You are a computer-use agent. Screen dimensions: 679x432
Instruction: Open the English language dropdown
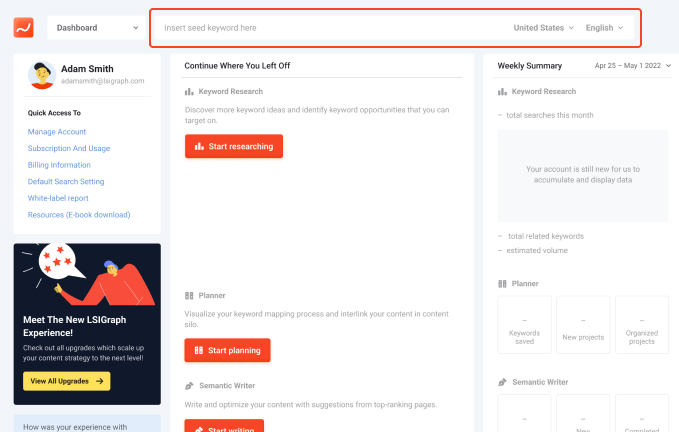pyautogui.click(x=604, y=28)
